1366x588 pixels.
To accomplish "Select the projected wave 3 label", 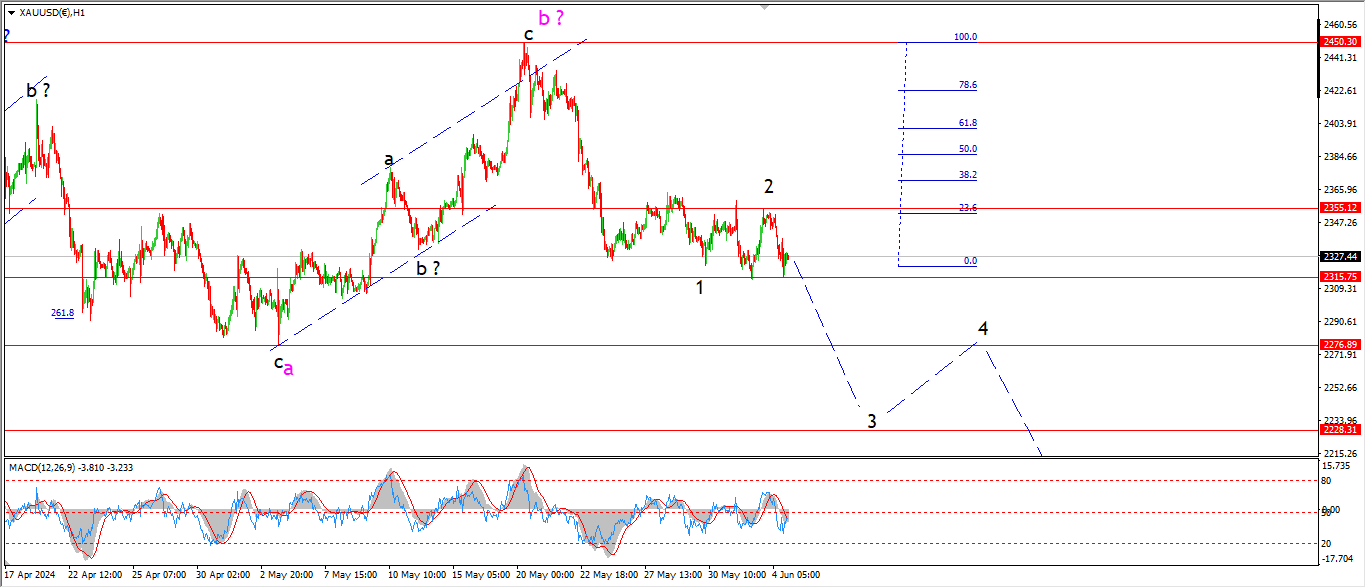I will [872, 421].
